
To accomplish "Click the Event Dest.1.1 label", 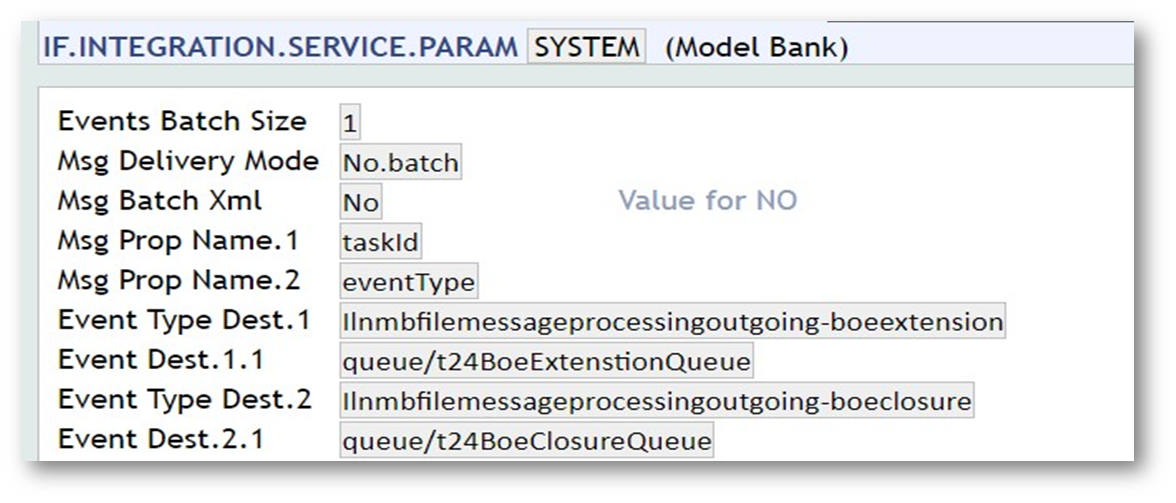I will pos(161,360).
